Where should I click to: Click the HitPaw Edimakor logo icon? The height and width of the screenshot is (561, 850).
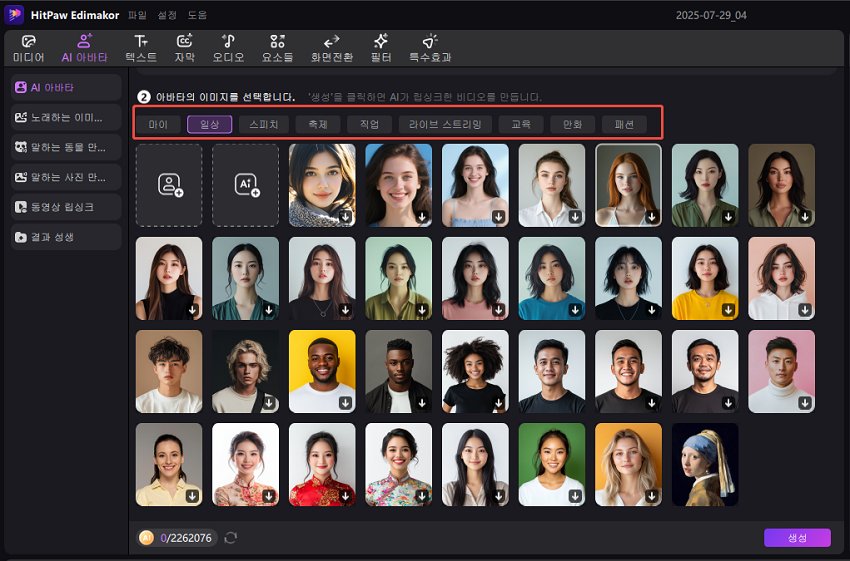pyautogui.click(x=14, y=15)
